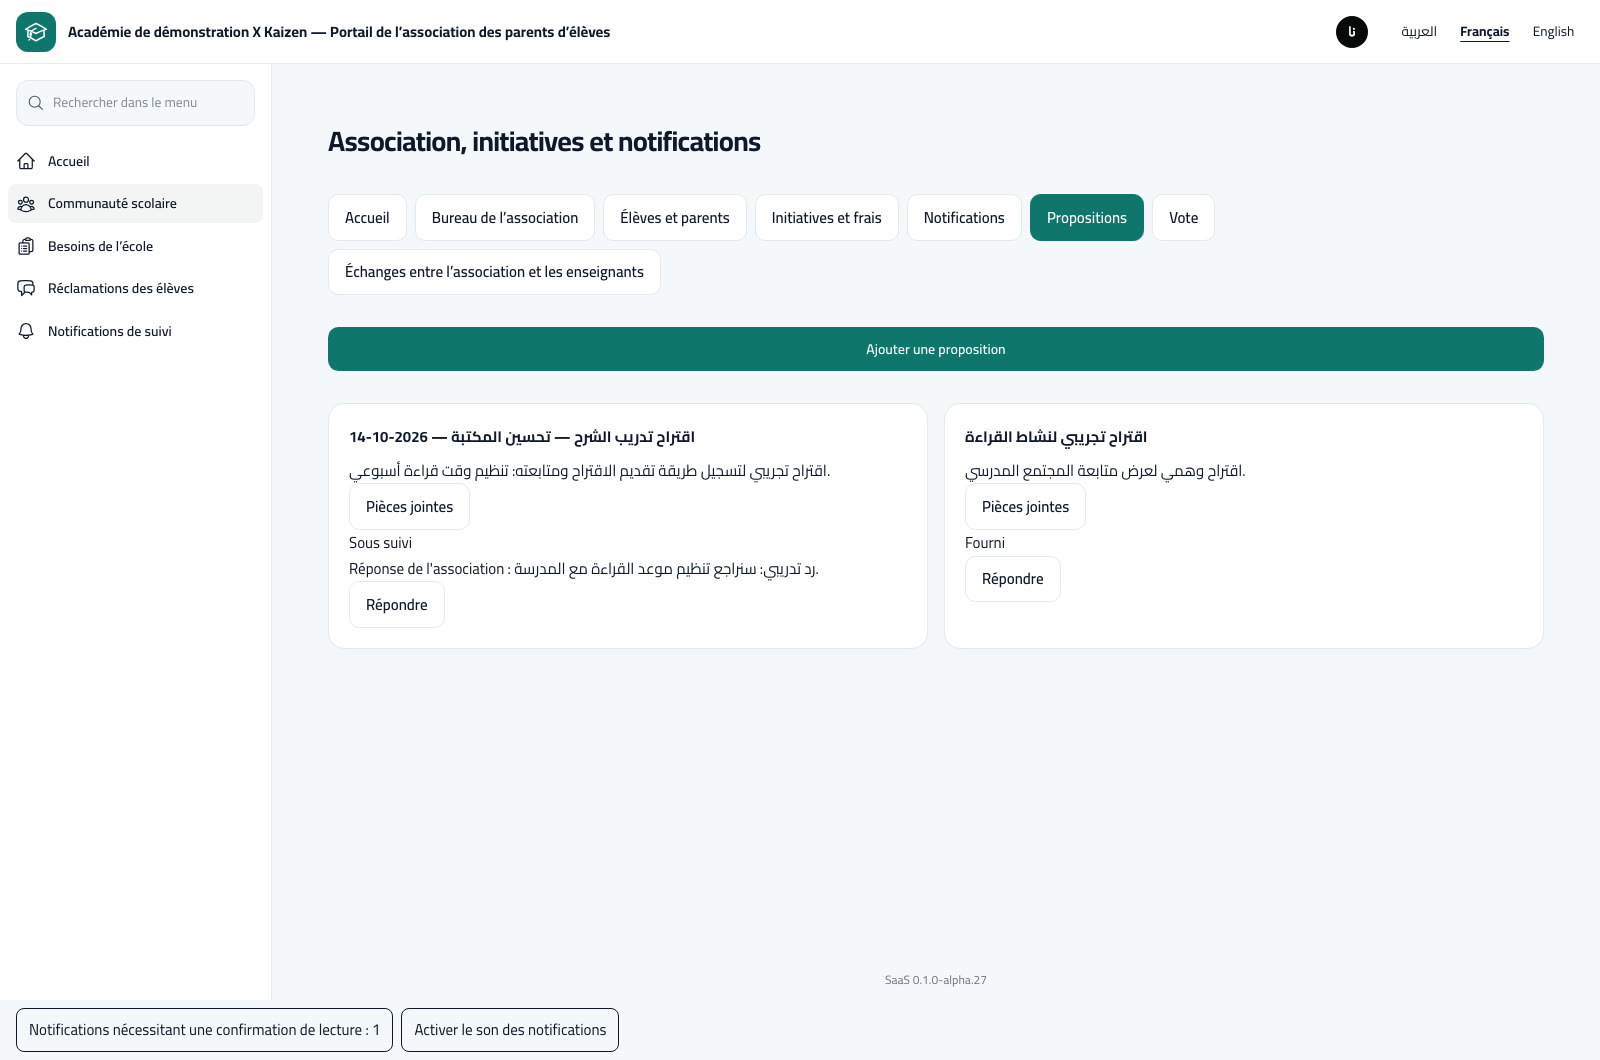Image resolution: width=1600 pixels, height=1060 pixels.
Task: Select the Vote tab
Action: tap(1184, 218)
